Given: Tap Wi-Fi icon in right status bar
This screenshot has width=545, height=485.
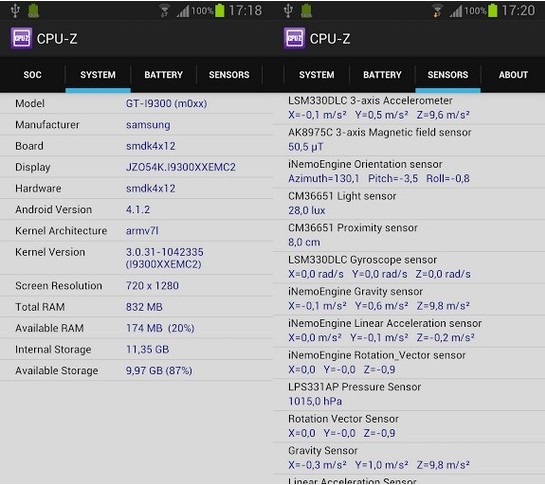Looking at the screenshot, I should [x=437, y=11].
